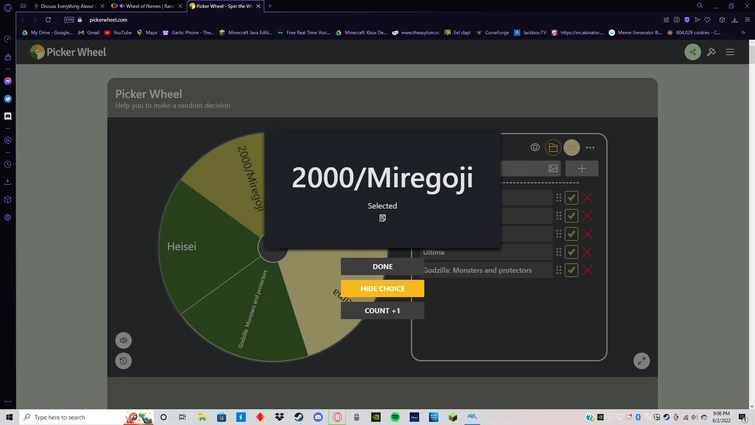The height and width of the screenshot is (425, 755).
Task: Click the fullscreen expand icon
Action: (x=641, y=361)
